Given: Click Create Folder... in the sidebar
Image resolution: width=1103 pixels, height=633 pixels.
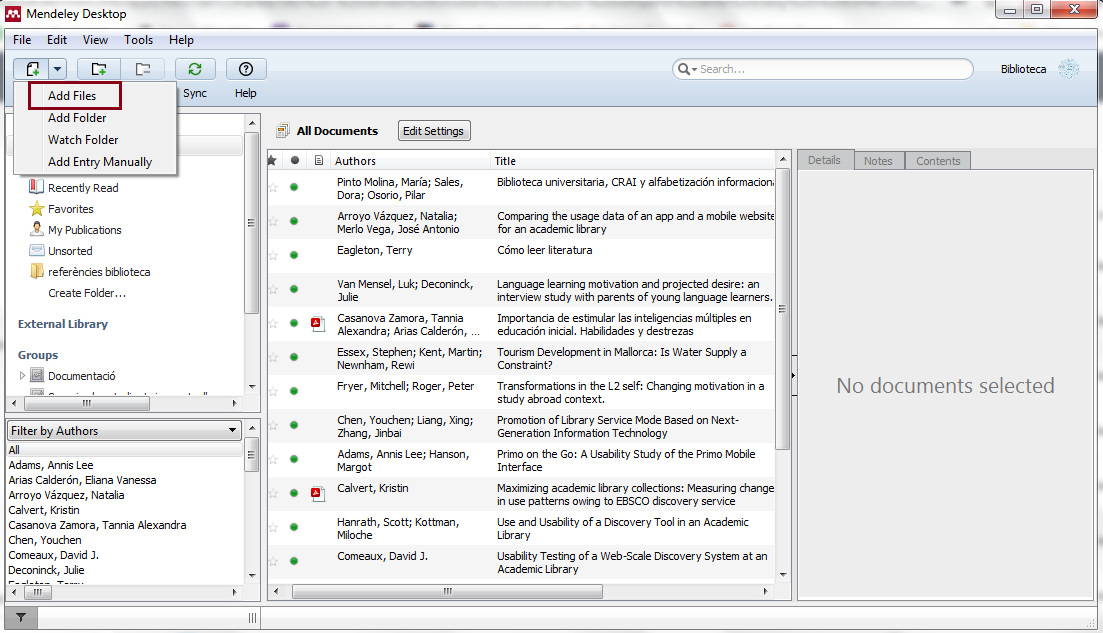Looking at the screenshot, I should (x=87, y=293).
